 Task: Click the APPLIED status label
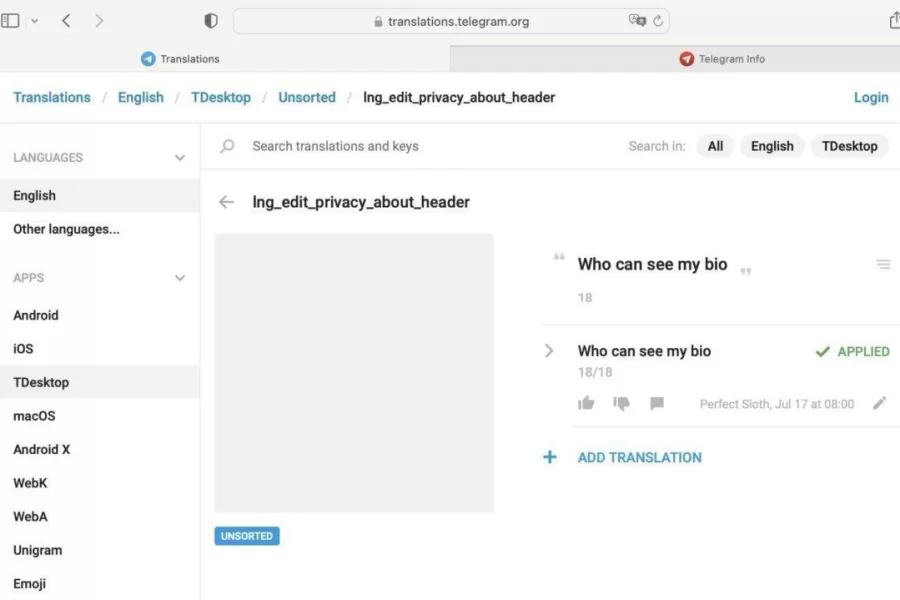[852, 351]
